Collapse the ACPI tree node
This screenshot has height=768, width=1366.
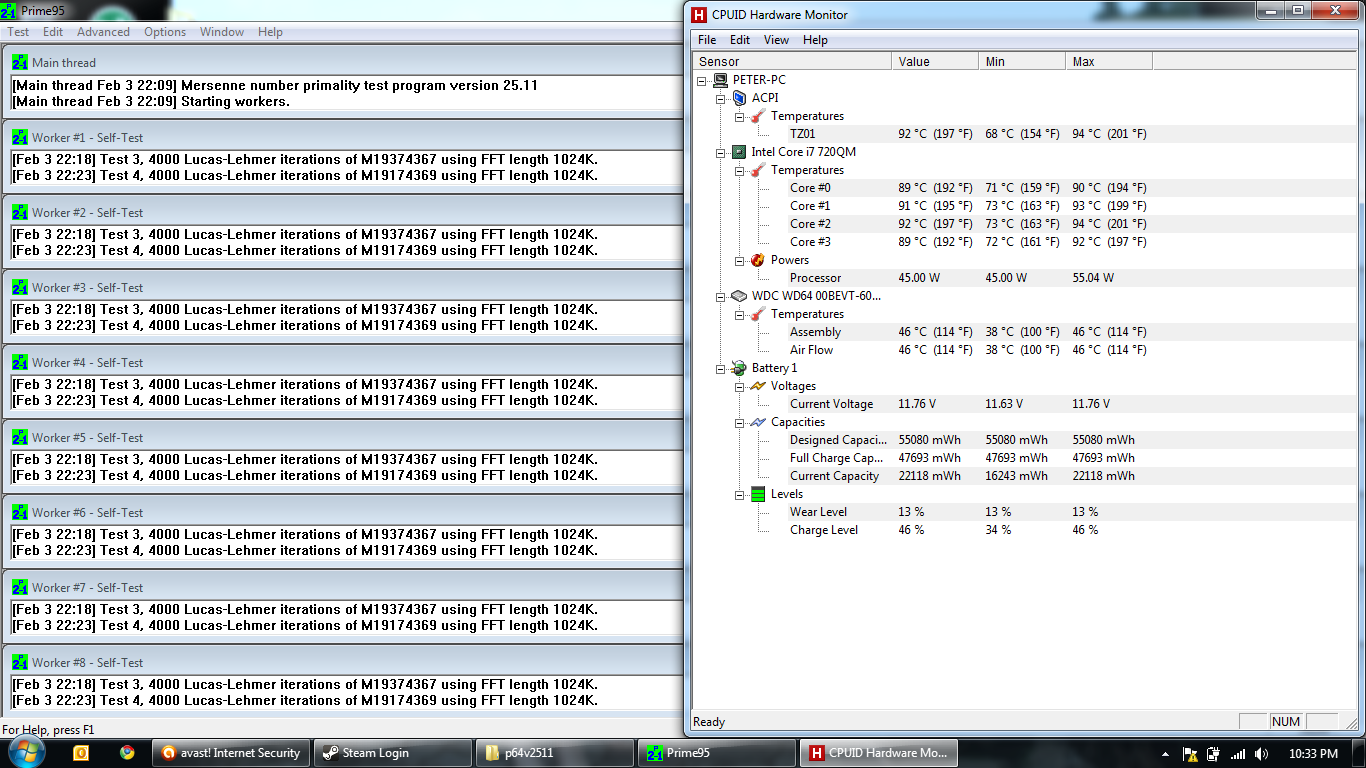point(721,99)
